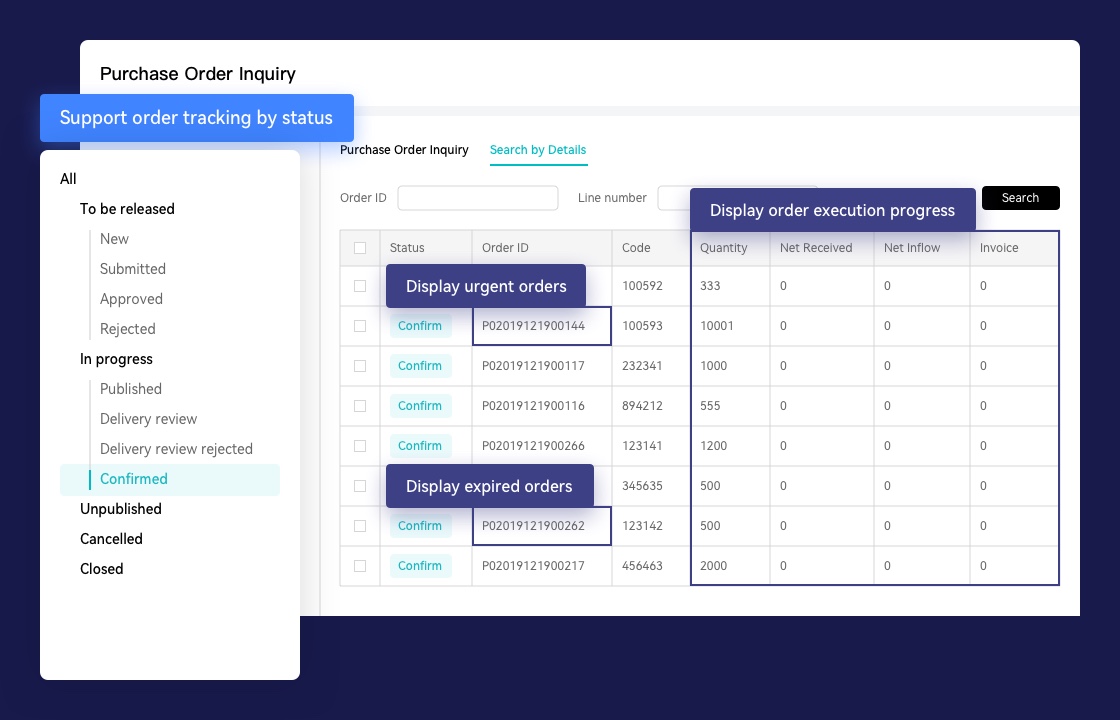Click order ID P02019121900262 cell
Viewport: 1120px width, 720px height.
[541, 526]
